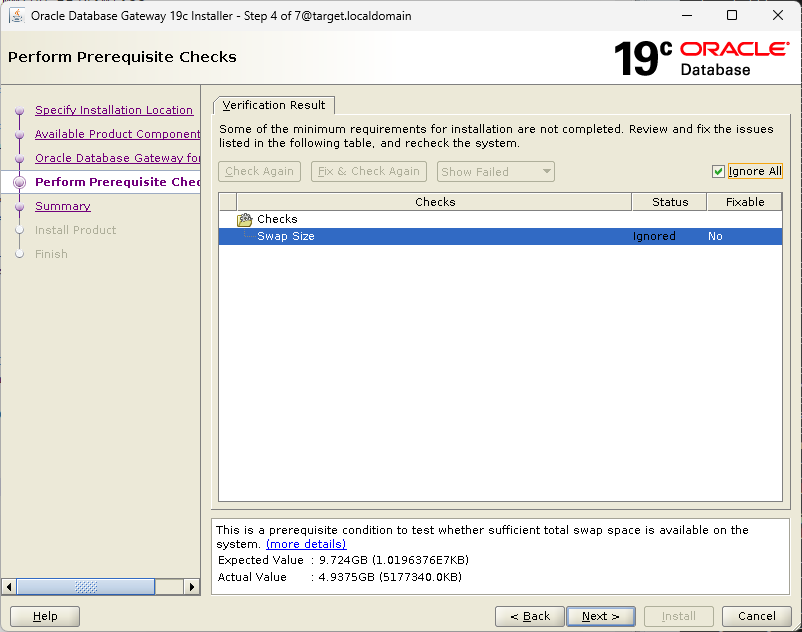
Task: Toggle the Ignore All checkbox
Action: pos(718,171)
